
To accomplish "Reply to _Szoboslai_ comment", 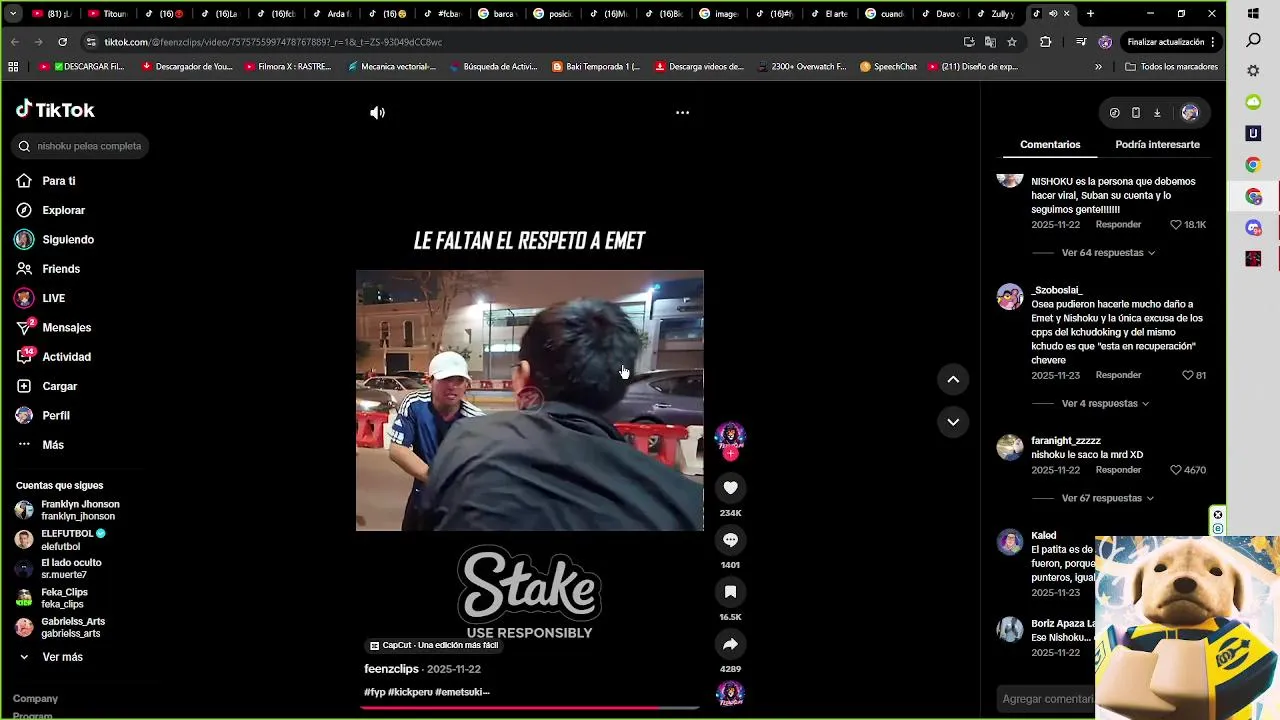I will click(x=1118, y=375).
